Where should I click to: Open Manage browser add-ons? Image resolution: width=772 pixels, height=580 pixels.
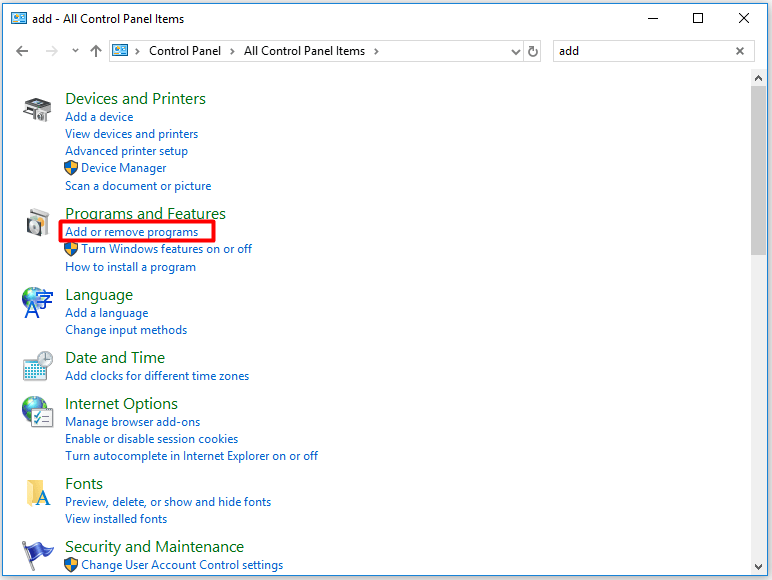click(x=132, y=422)
